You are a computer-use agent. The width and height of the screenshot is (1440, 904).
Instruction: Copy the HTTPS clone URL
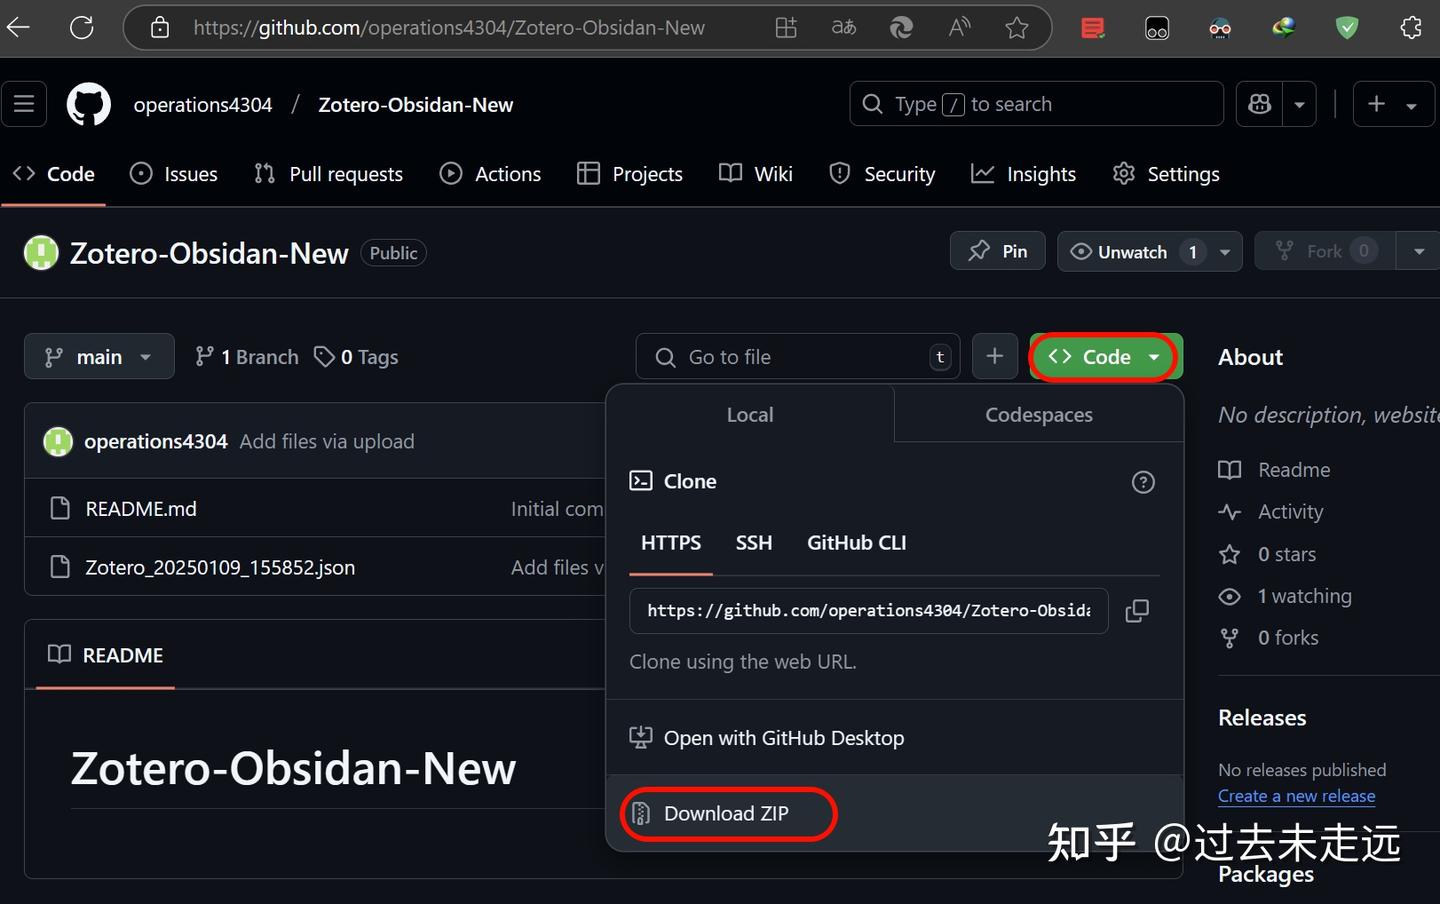1137,610
